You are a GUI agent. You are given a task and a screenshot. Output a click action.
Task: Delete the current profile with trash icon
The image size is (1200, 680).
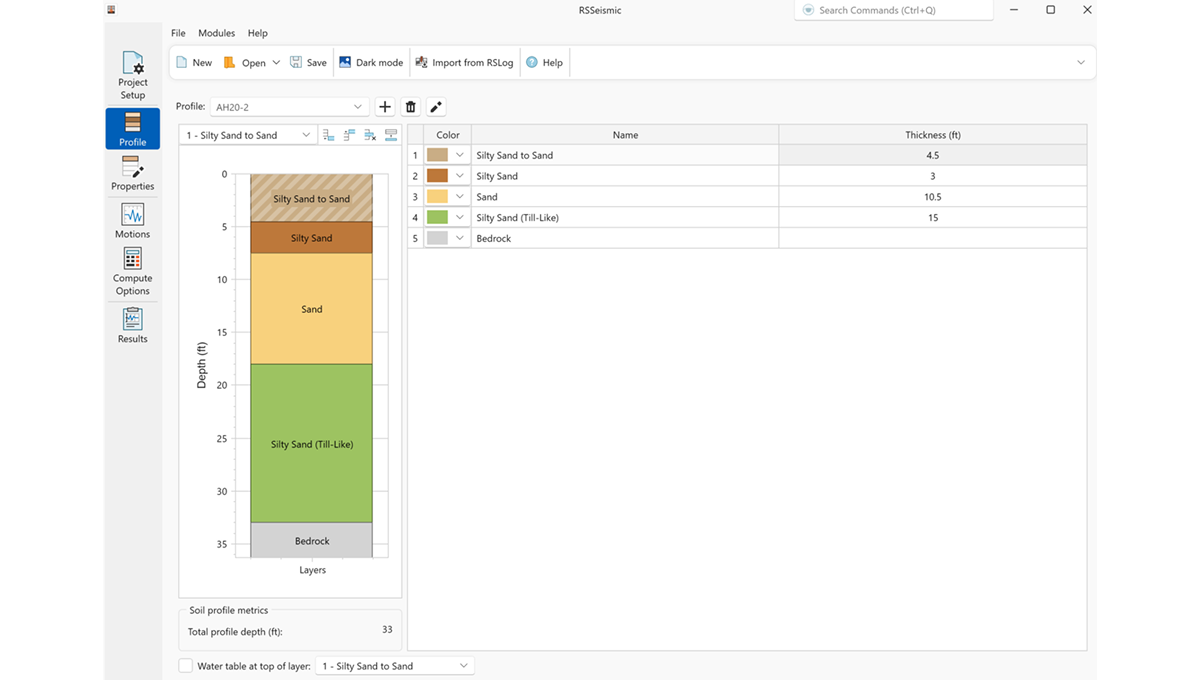(x=411, y=107)
